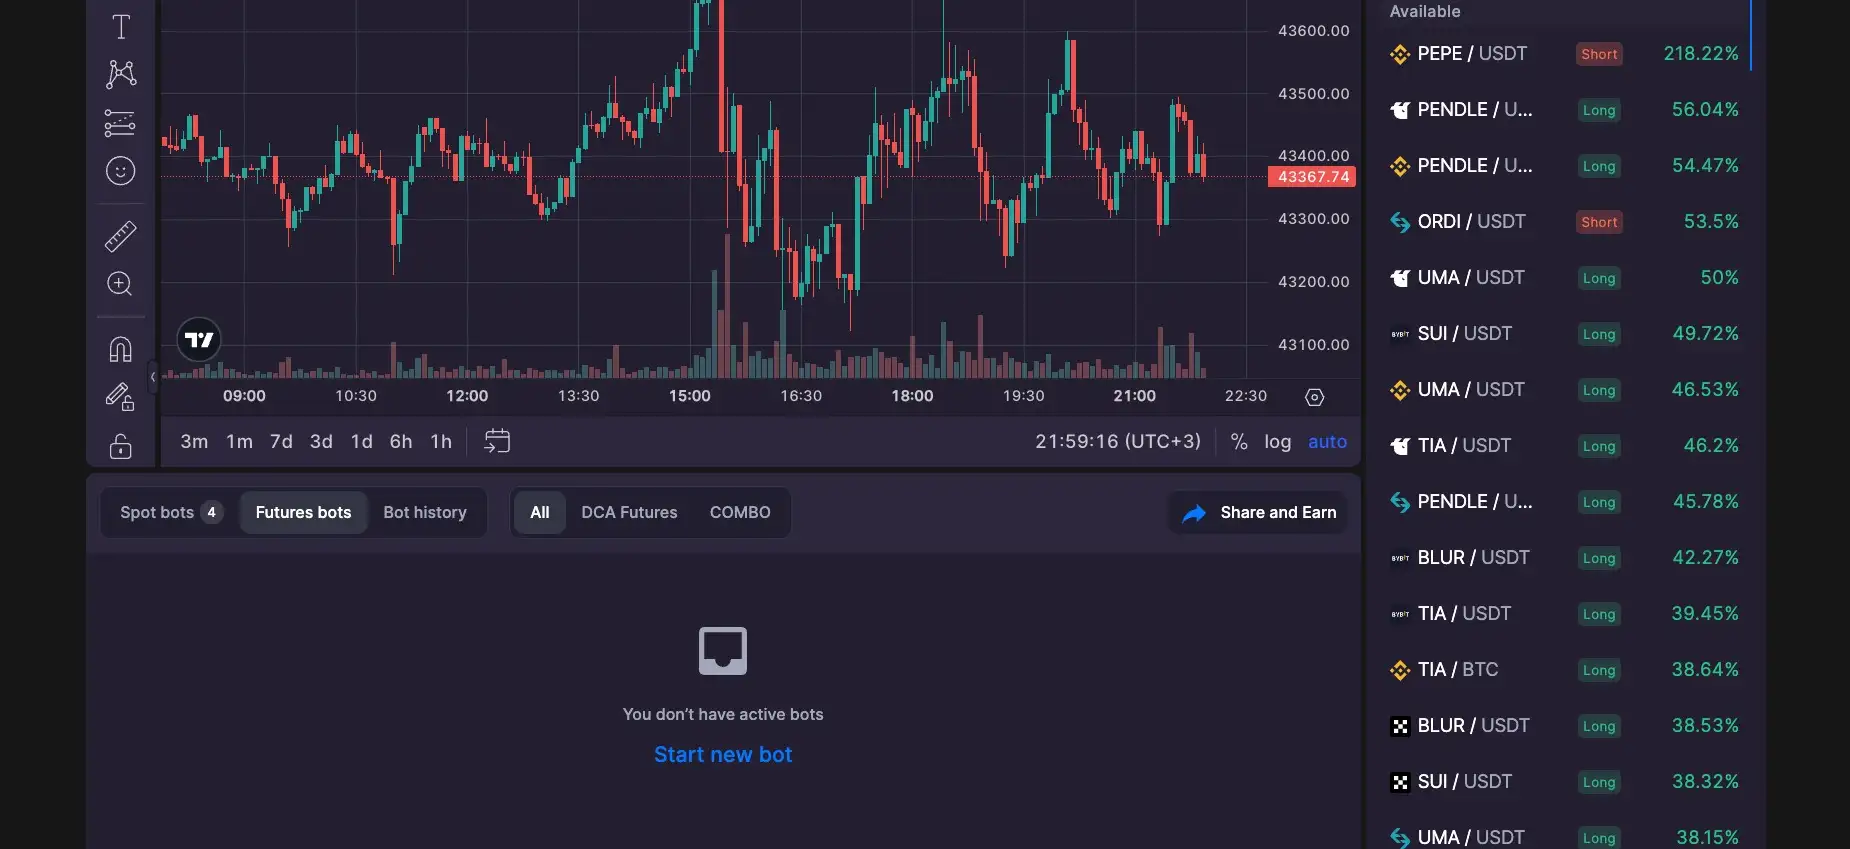Screen dimensions: 1850x849
Task: Select PEPE / USDT Short pair row
Action: (1563, 54)
